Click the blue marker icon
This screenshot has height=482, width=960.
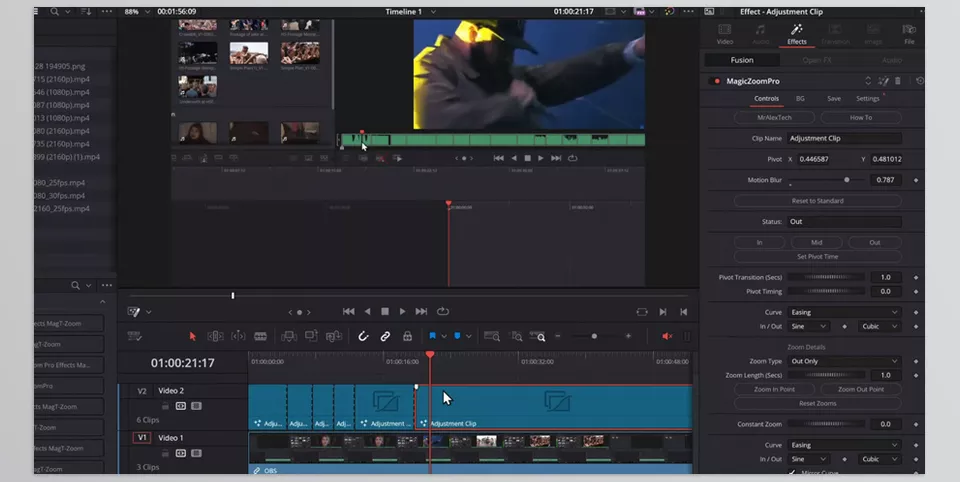point(457,336)
